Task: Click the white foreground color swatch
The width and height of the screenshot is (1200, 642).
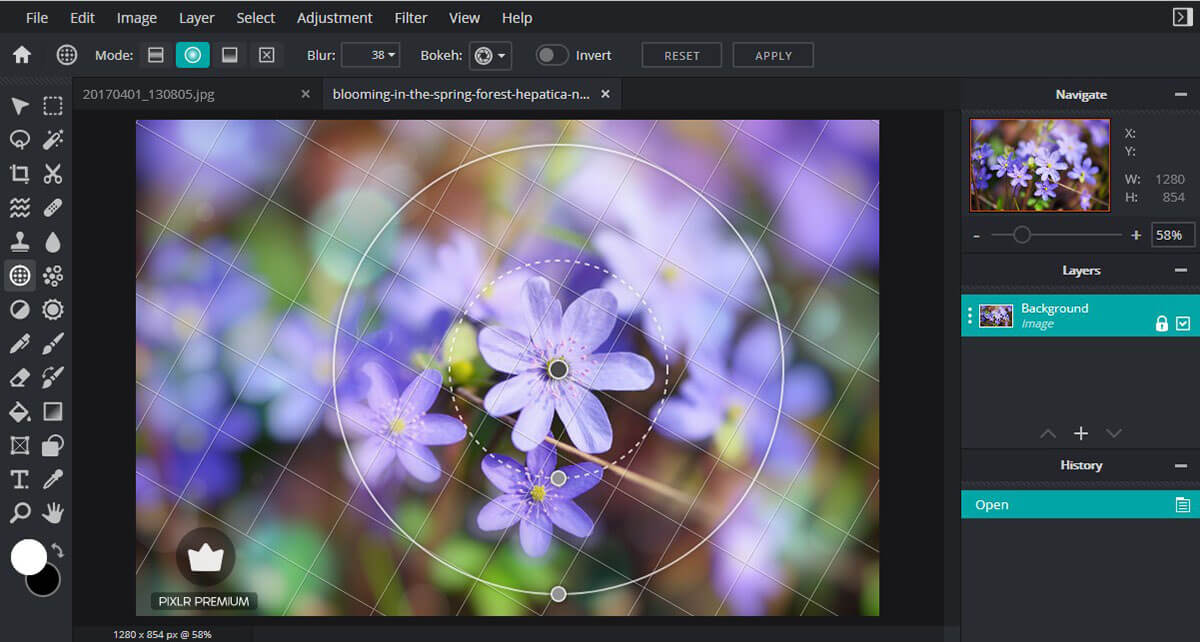Action: click(29, 557)
